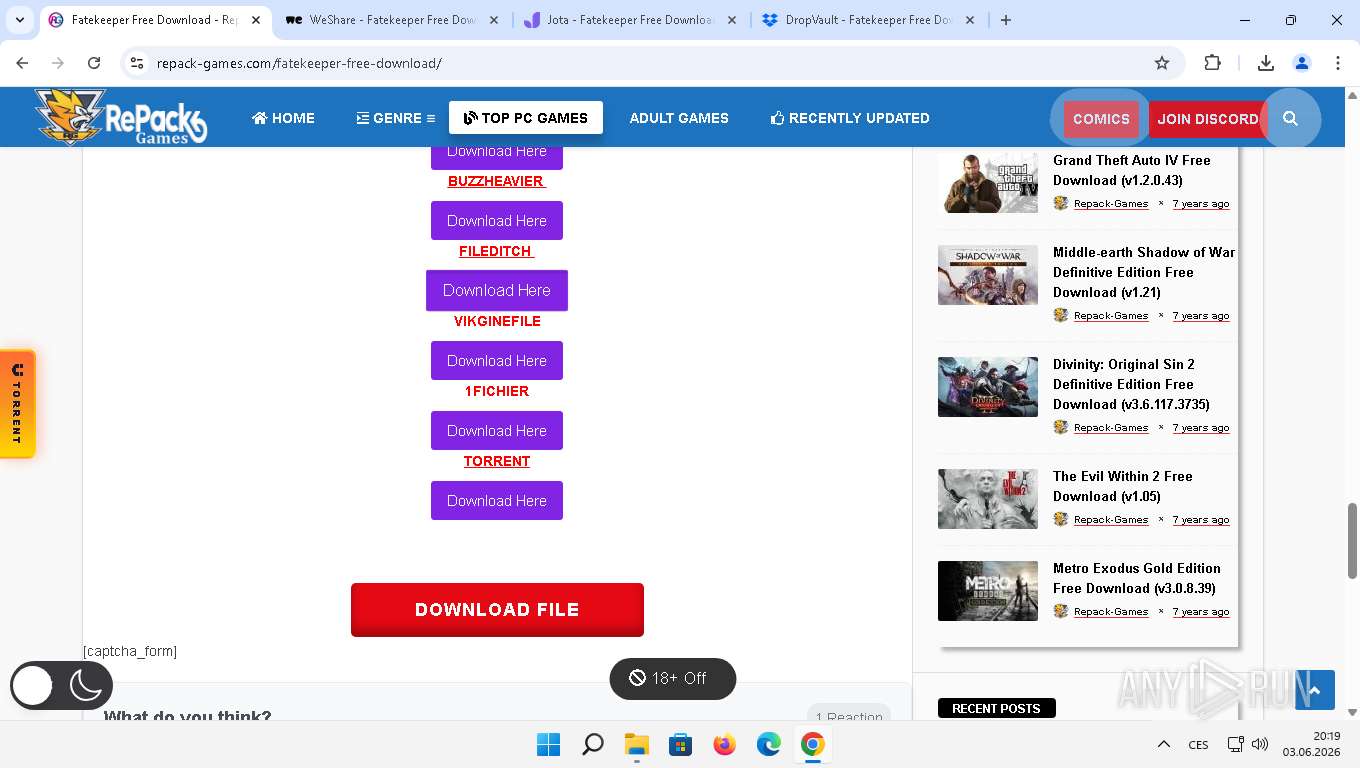This screenshot has height=768, width=1360.
Task: Open Microsoft Store from taskbar
Action: [681, 745]
